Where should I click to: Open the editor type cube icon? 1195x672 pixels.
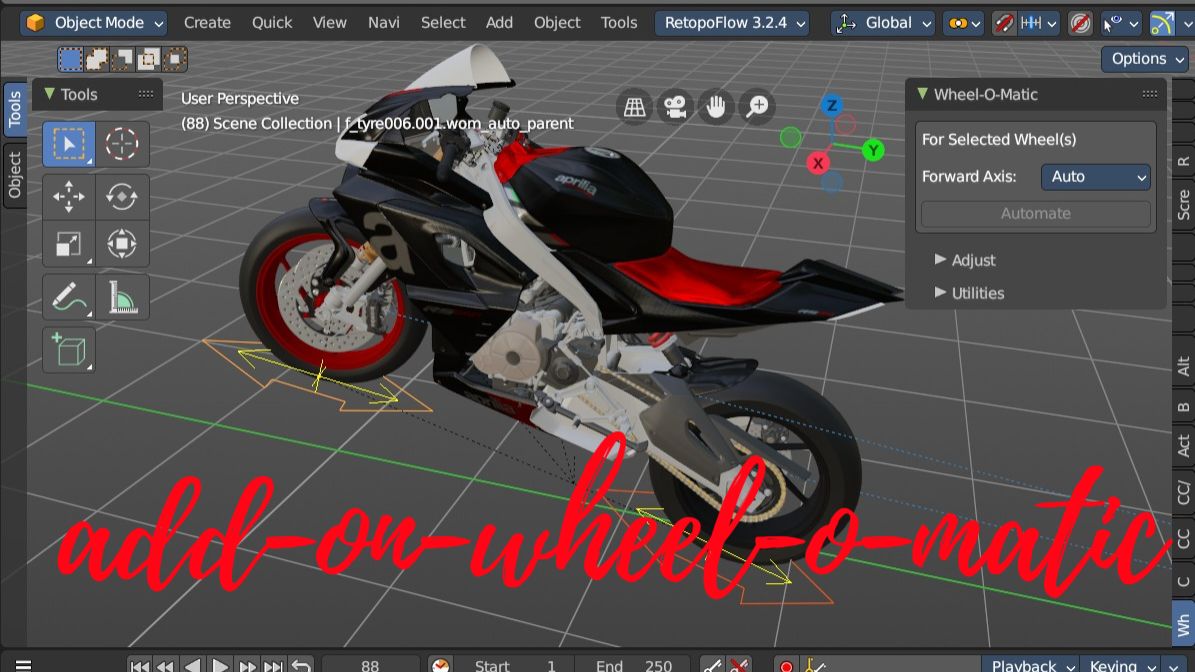35,23
